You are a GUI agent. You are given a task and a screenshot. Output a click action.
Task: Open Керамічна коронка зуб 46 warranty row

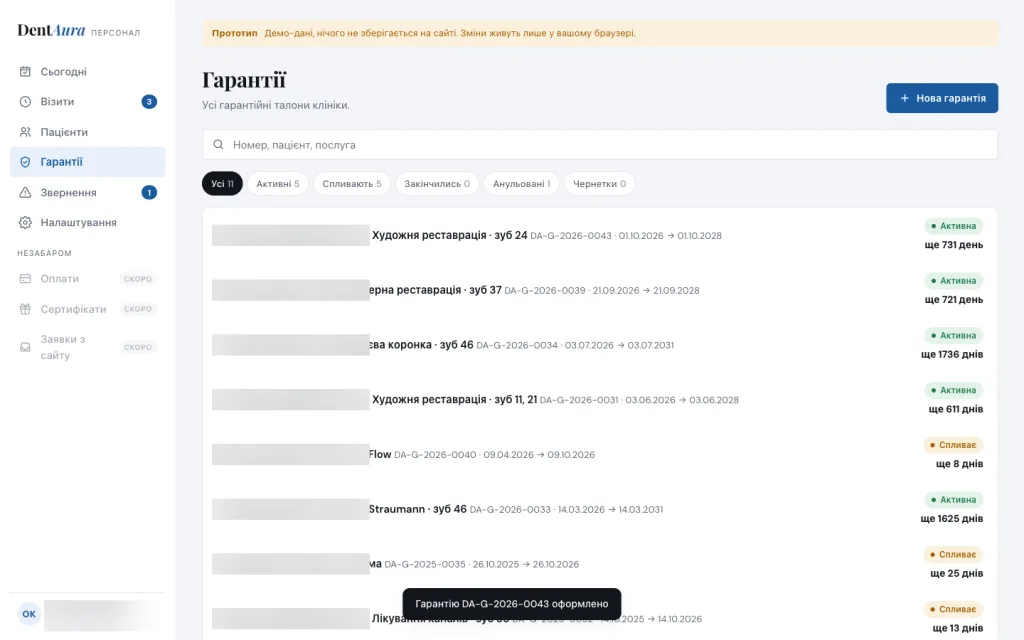tap(600, 345)
